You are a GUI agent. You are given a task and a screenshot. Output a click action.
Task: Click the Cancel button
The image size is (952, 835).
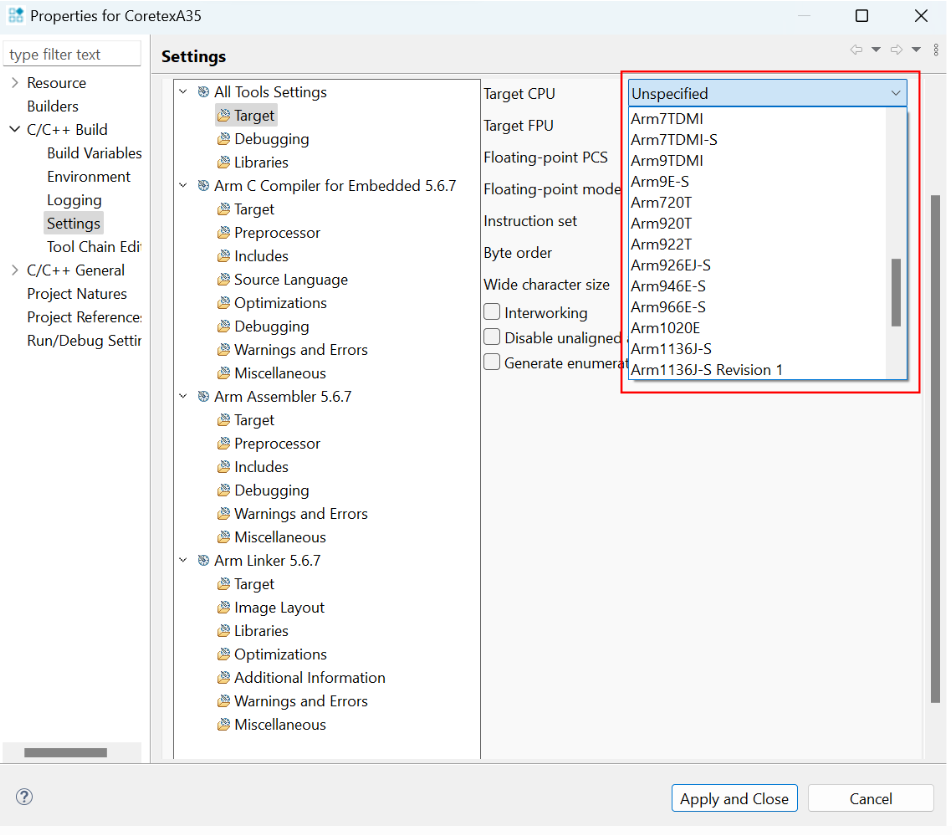(870, 798)
